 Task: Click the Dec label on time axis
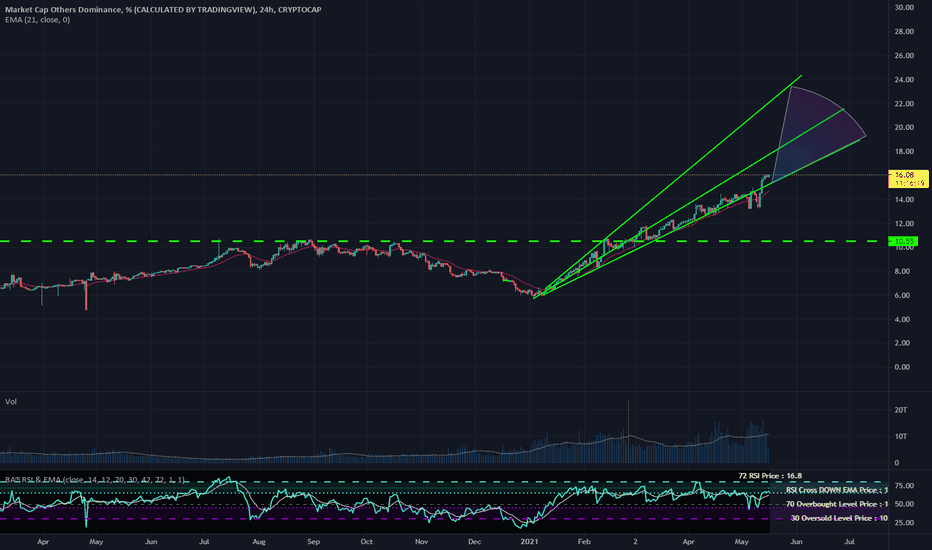[474, 542]
